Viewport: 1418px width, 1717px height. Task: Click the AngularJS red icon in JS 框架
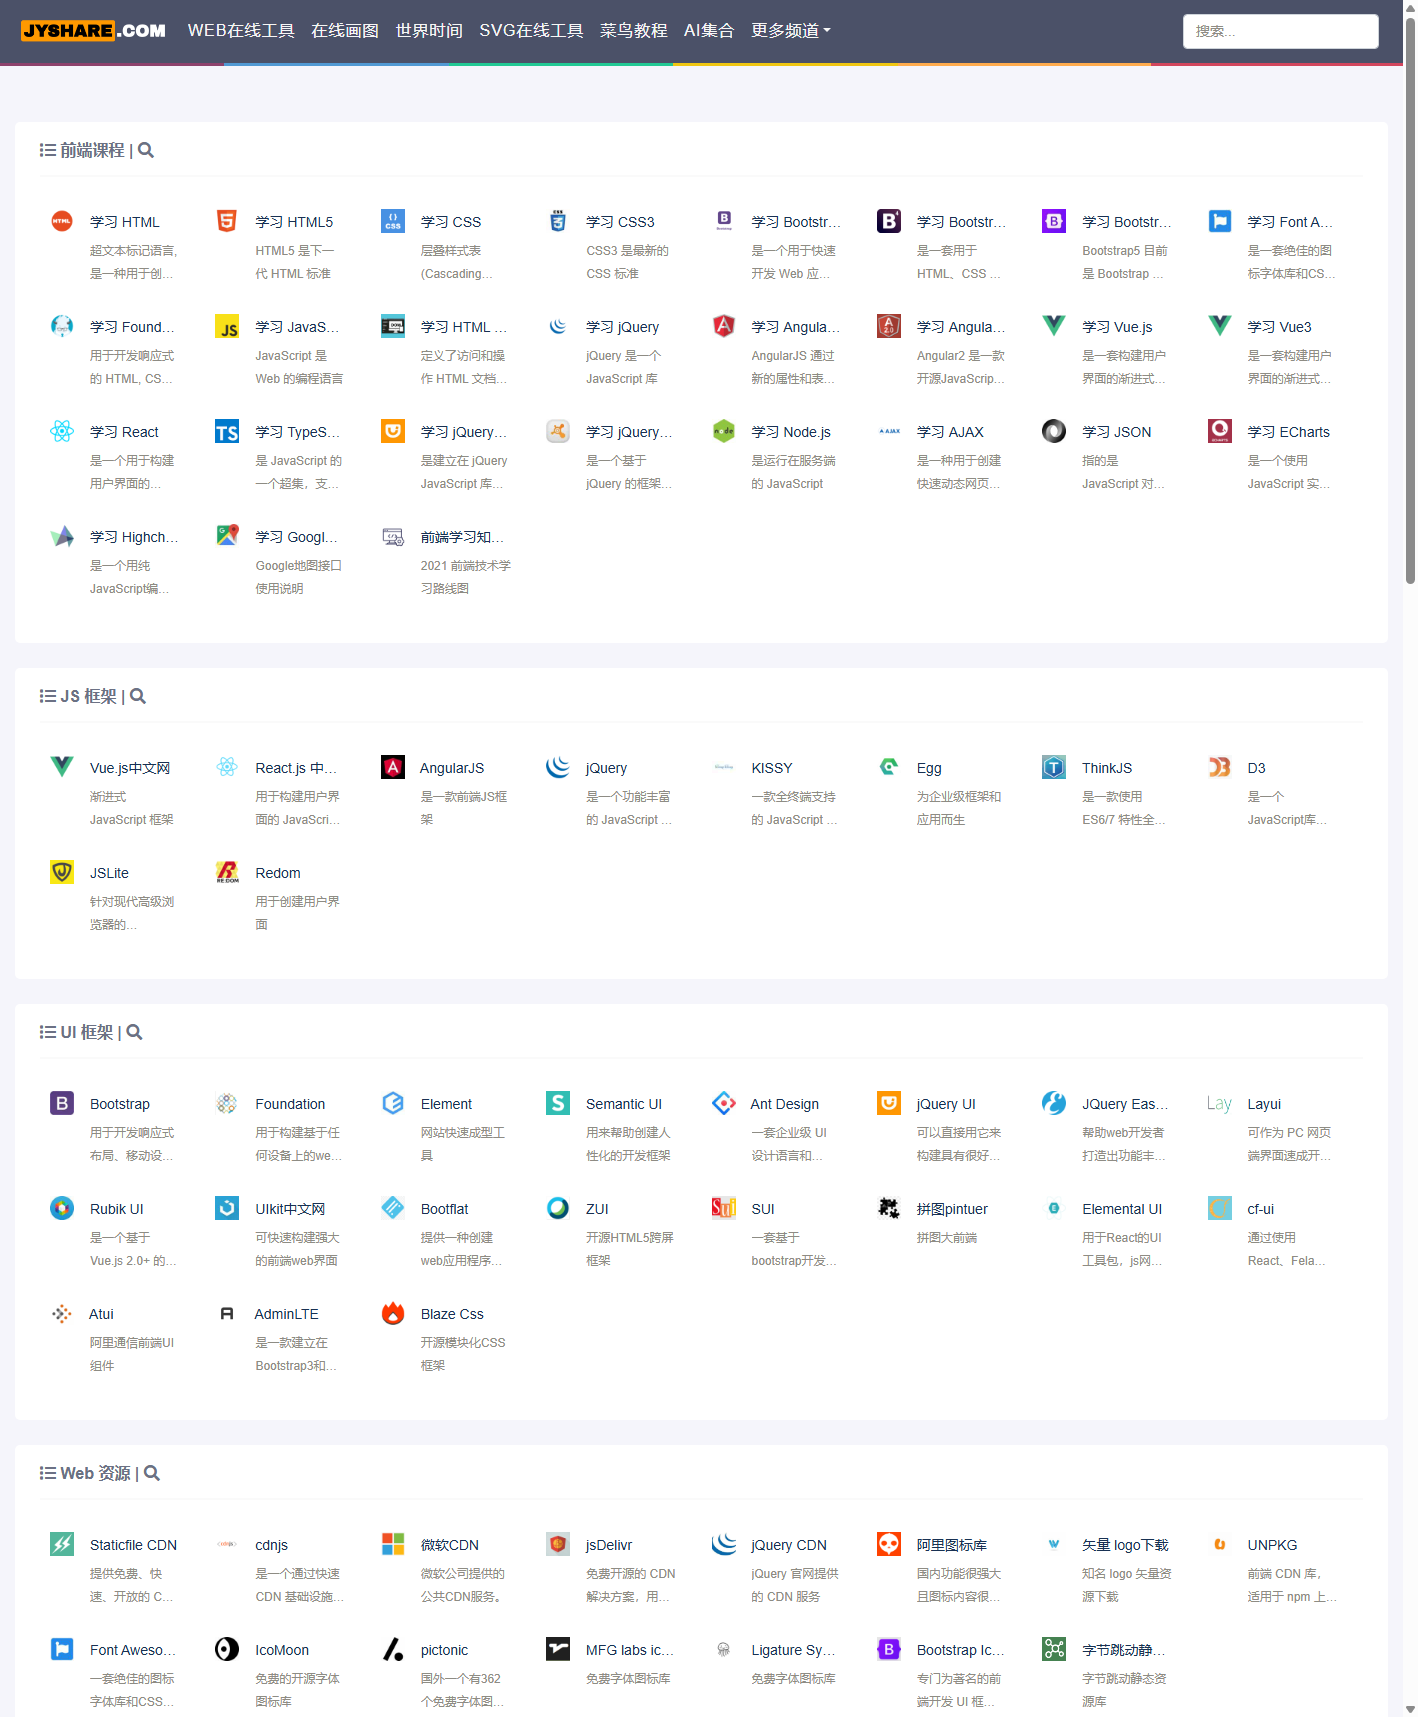393,767
